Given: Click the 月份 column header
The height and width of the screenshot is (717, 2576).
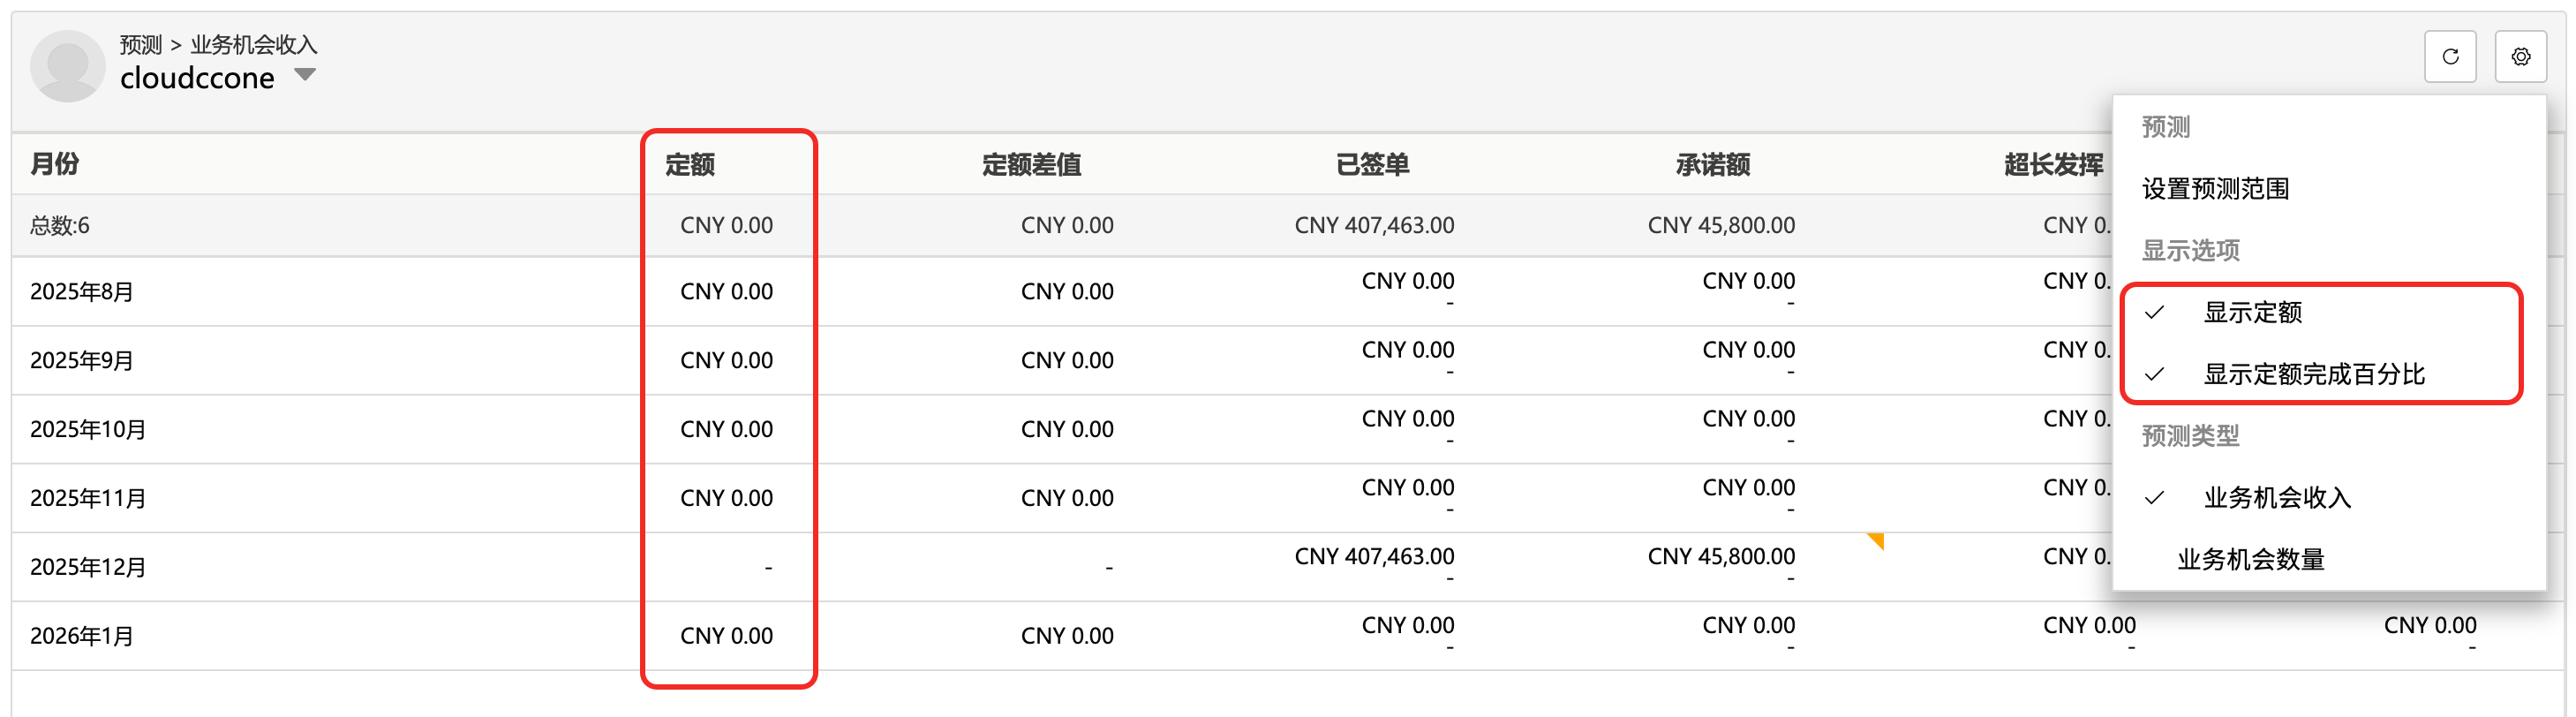Looking at the screenshot, I should pos(55,164).
